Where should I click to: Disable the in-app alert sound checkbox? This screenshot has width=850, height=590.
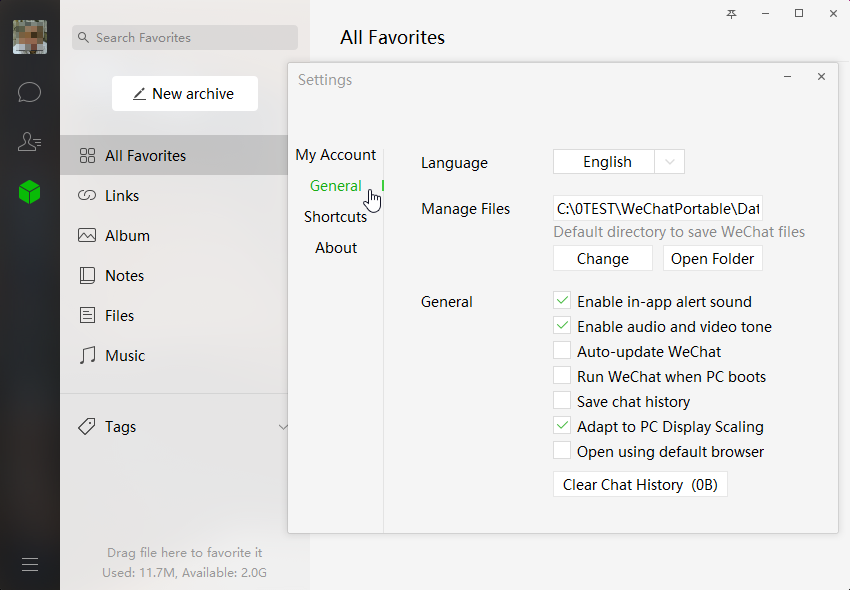(562, 300)
